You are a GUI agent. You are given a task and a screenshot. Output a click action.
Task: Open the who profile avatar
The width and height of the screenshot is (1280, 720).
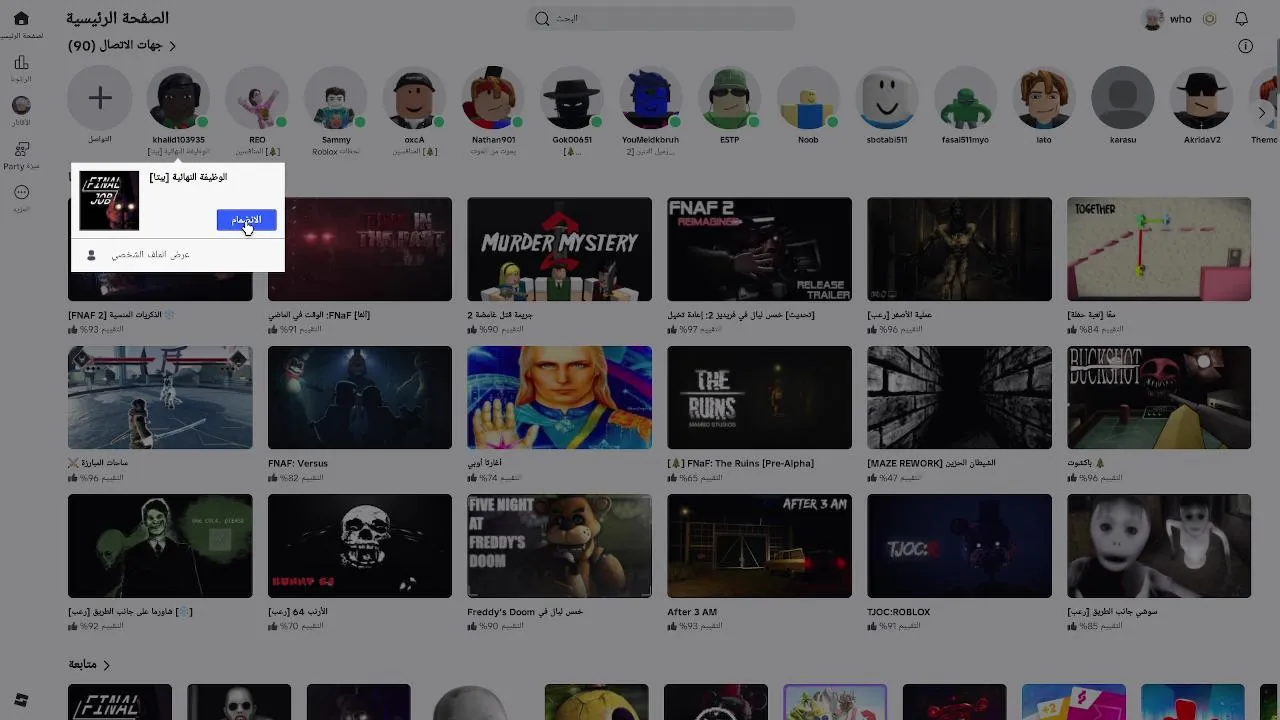[1153, 19]
